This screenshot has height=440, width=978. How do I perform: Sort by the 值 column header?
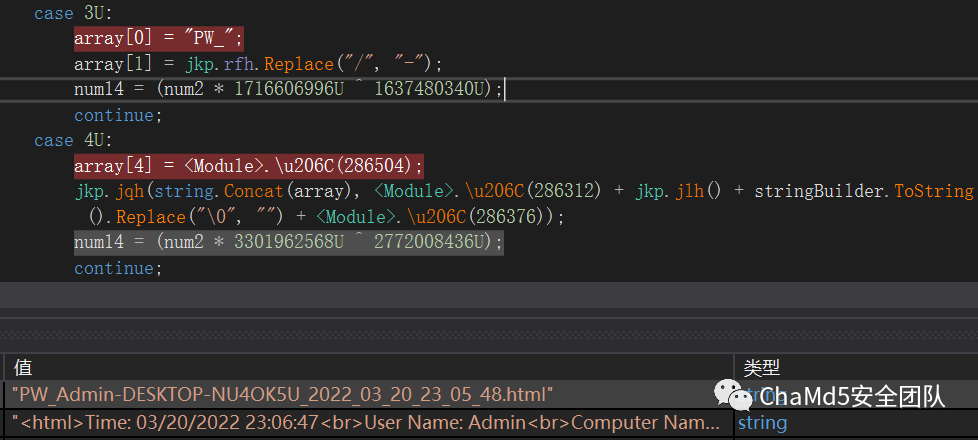[368, 368]
